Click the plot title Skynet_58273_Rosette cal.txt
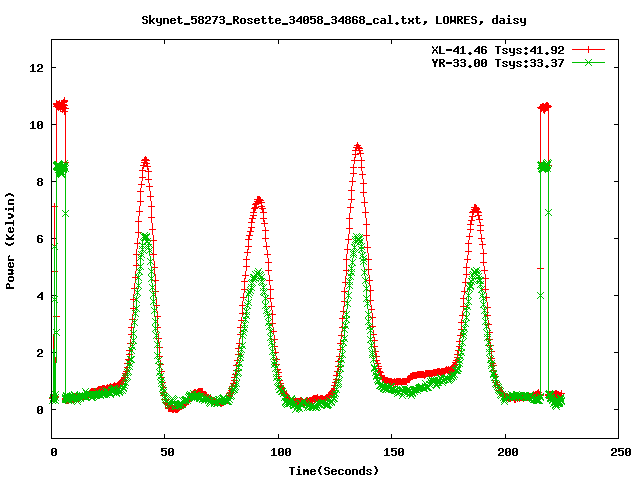The height and width of the screenshot is (480, 640). pyautogui.click(x=334, y=20)
